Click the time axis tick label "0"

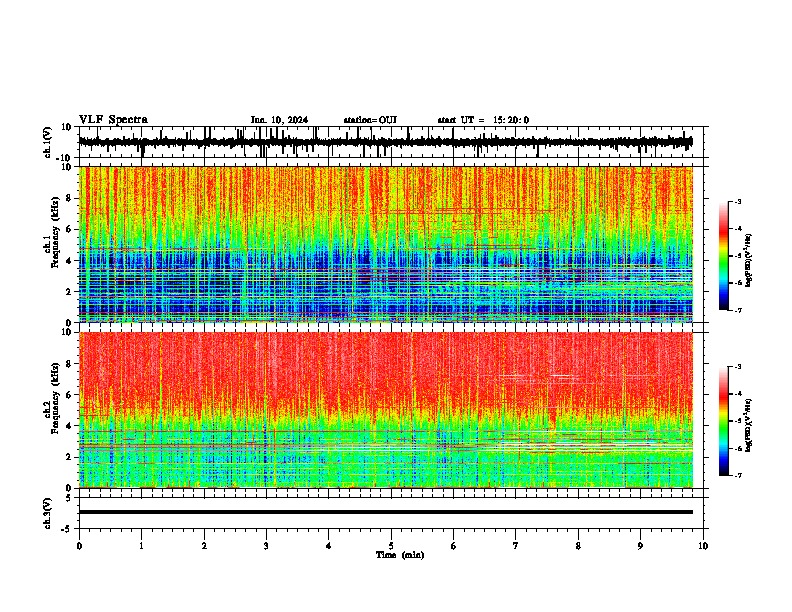[x=79, y=546]
